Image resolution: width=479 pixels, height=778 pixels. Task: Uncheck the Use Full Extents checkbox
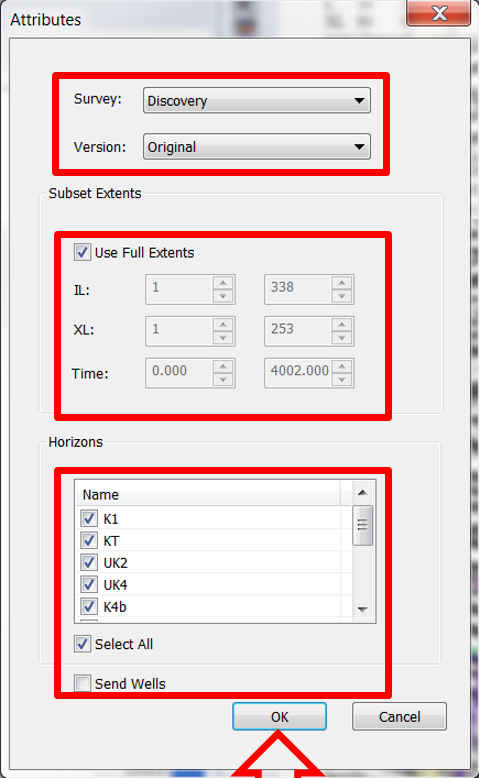coord(82,252)
